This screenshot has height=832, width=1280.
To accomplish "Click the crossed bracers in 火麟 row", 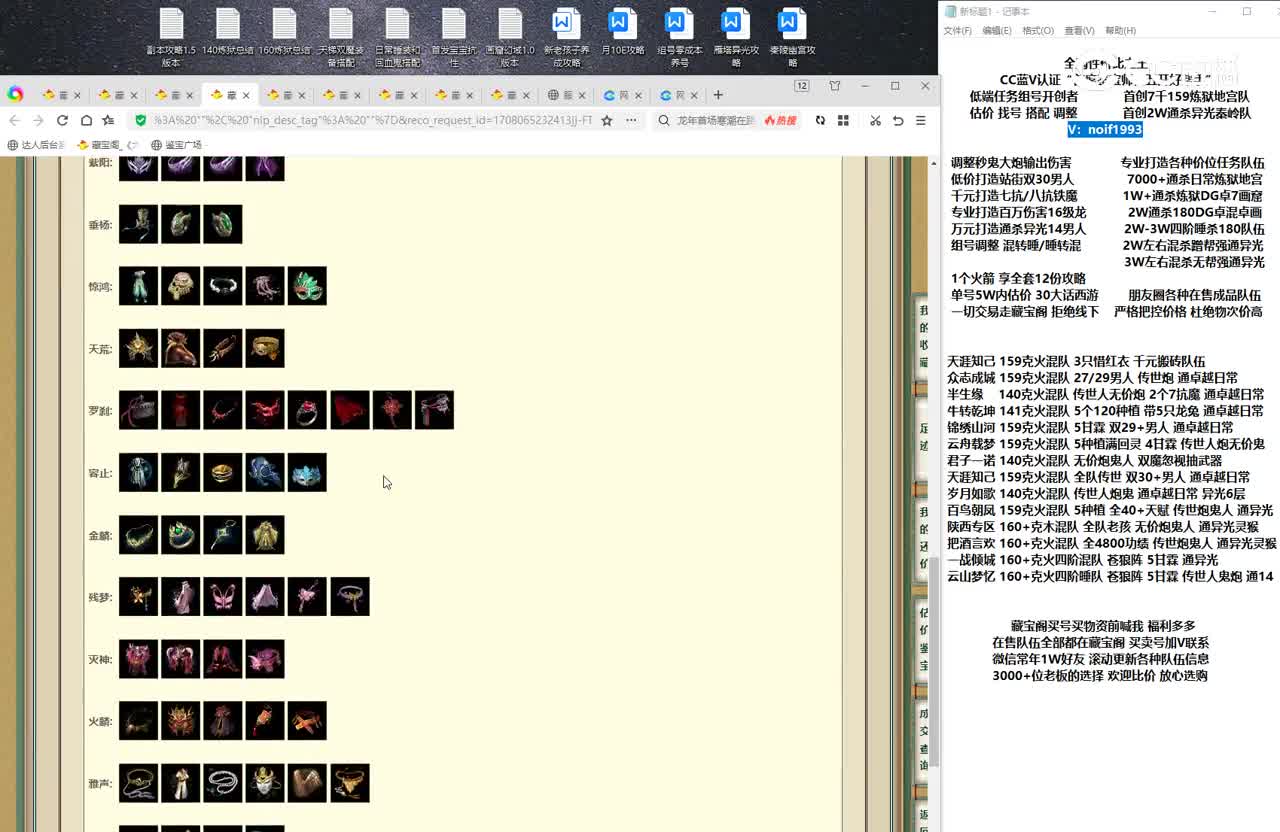I will click(307, 720).
